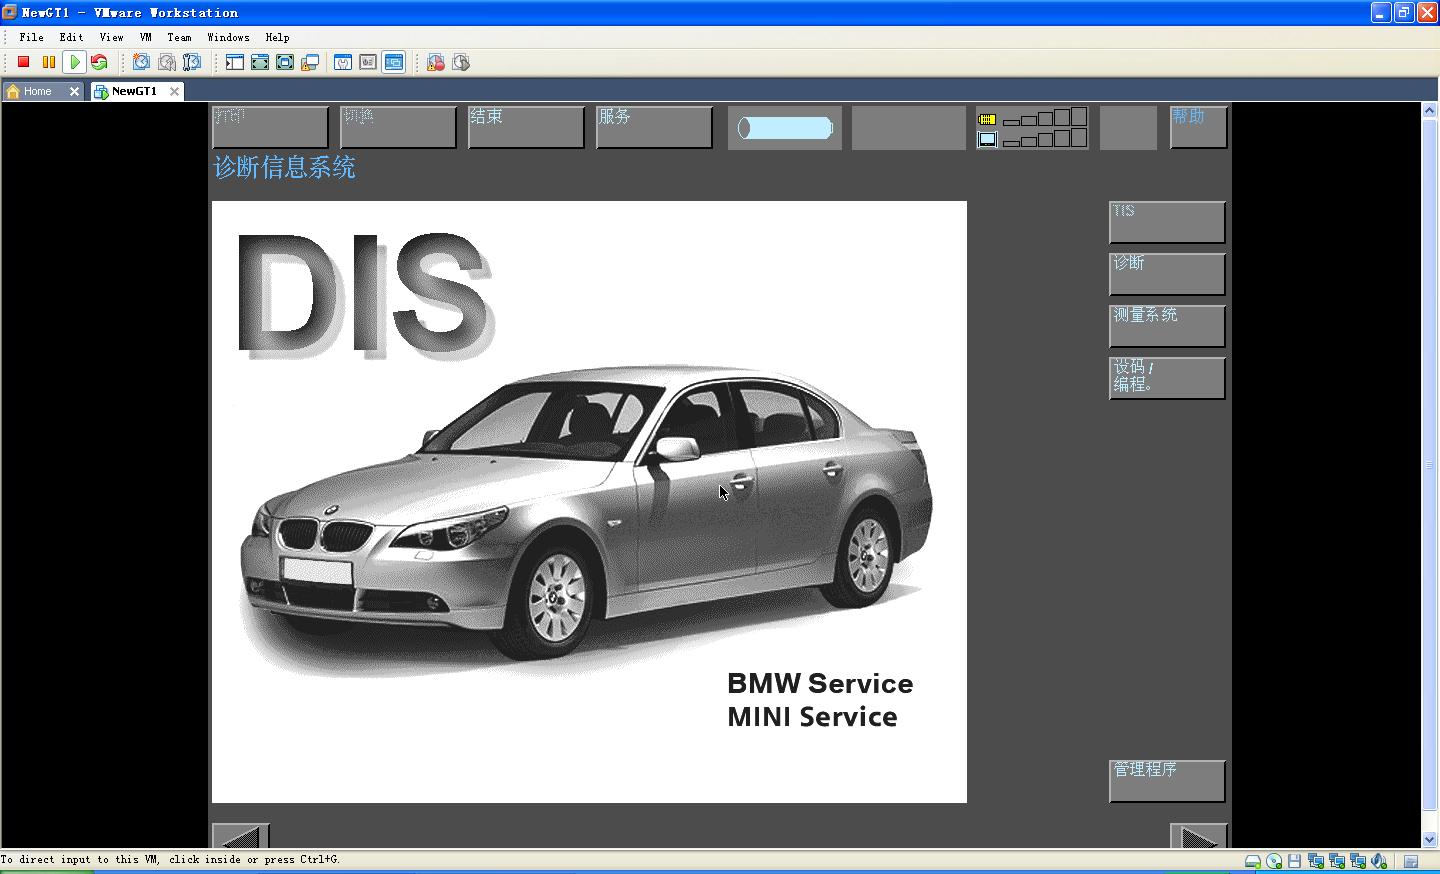Click the DIS BMW car splash image
Screen dimensions: 1440x874
(589, 502)
